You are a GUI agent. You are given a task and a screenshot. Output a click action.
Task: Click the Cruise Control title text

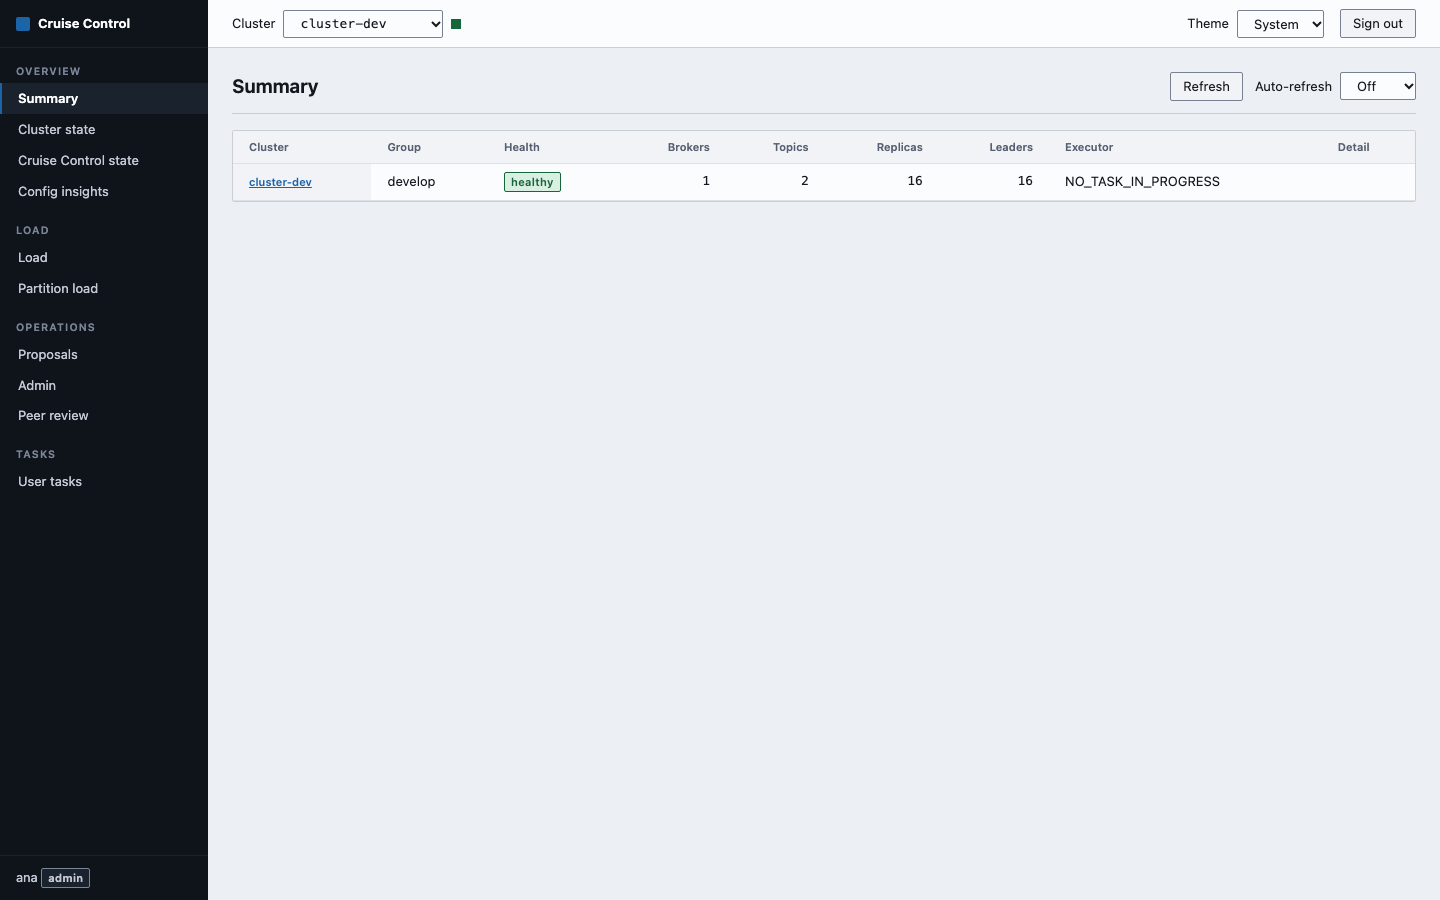coord(84,24)
